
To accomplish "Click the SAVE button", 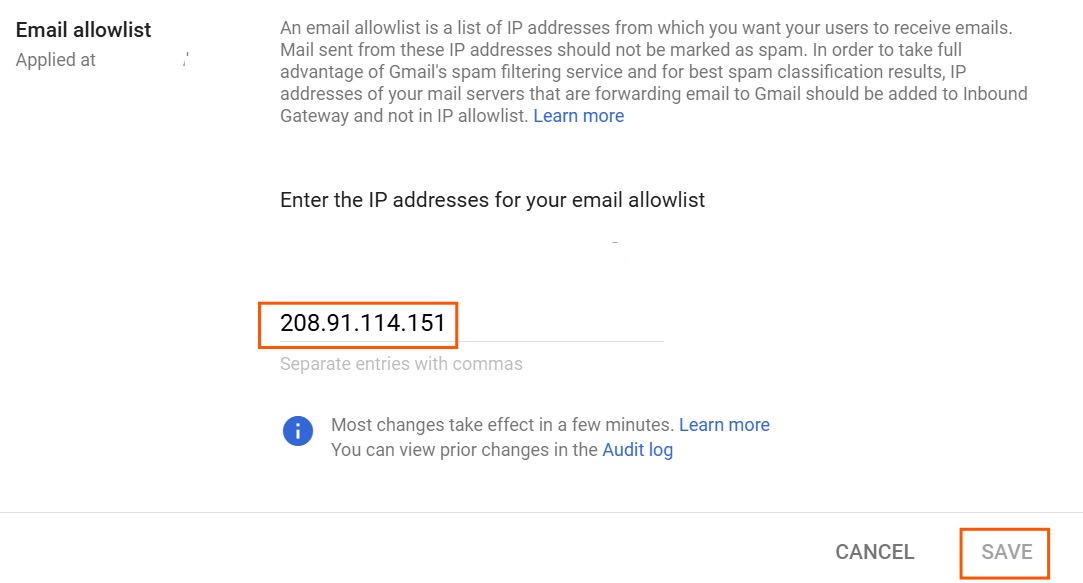I will tap(1005, 552).
